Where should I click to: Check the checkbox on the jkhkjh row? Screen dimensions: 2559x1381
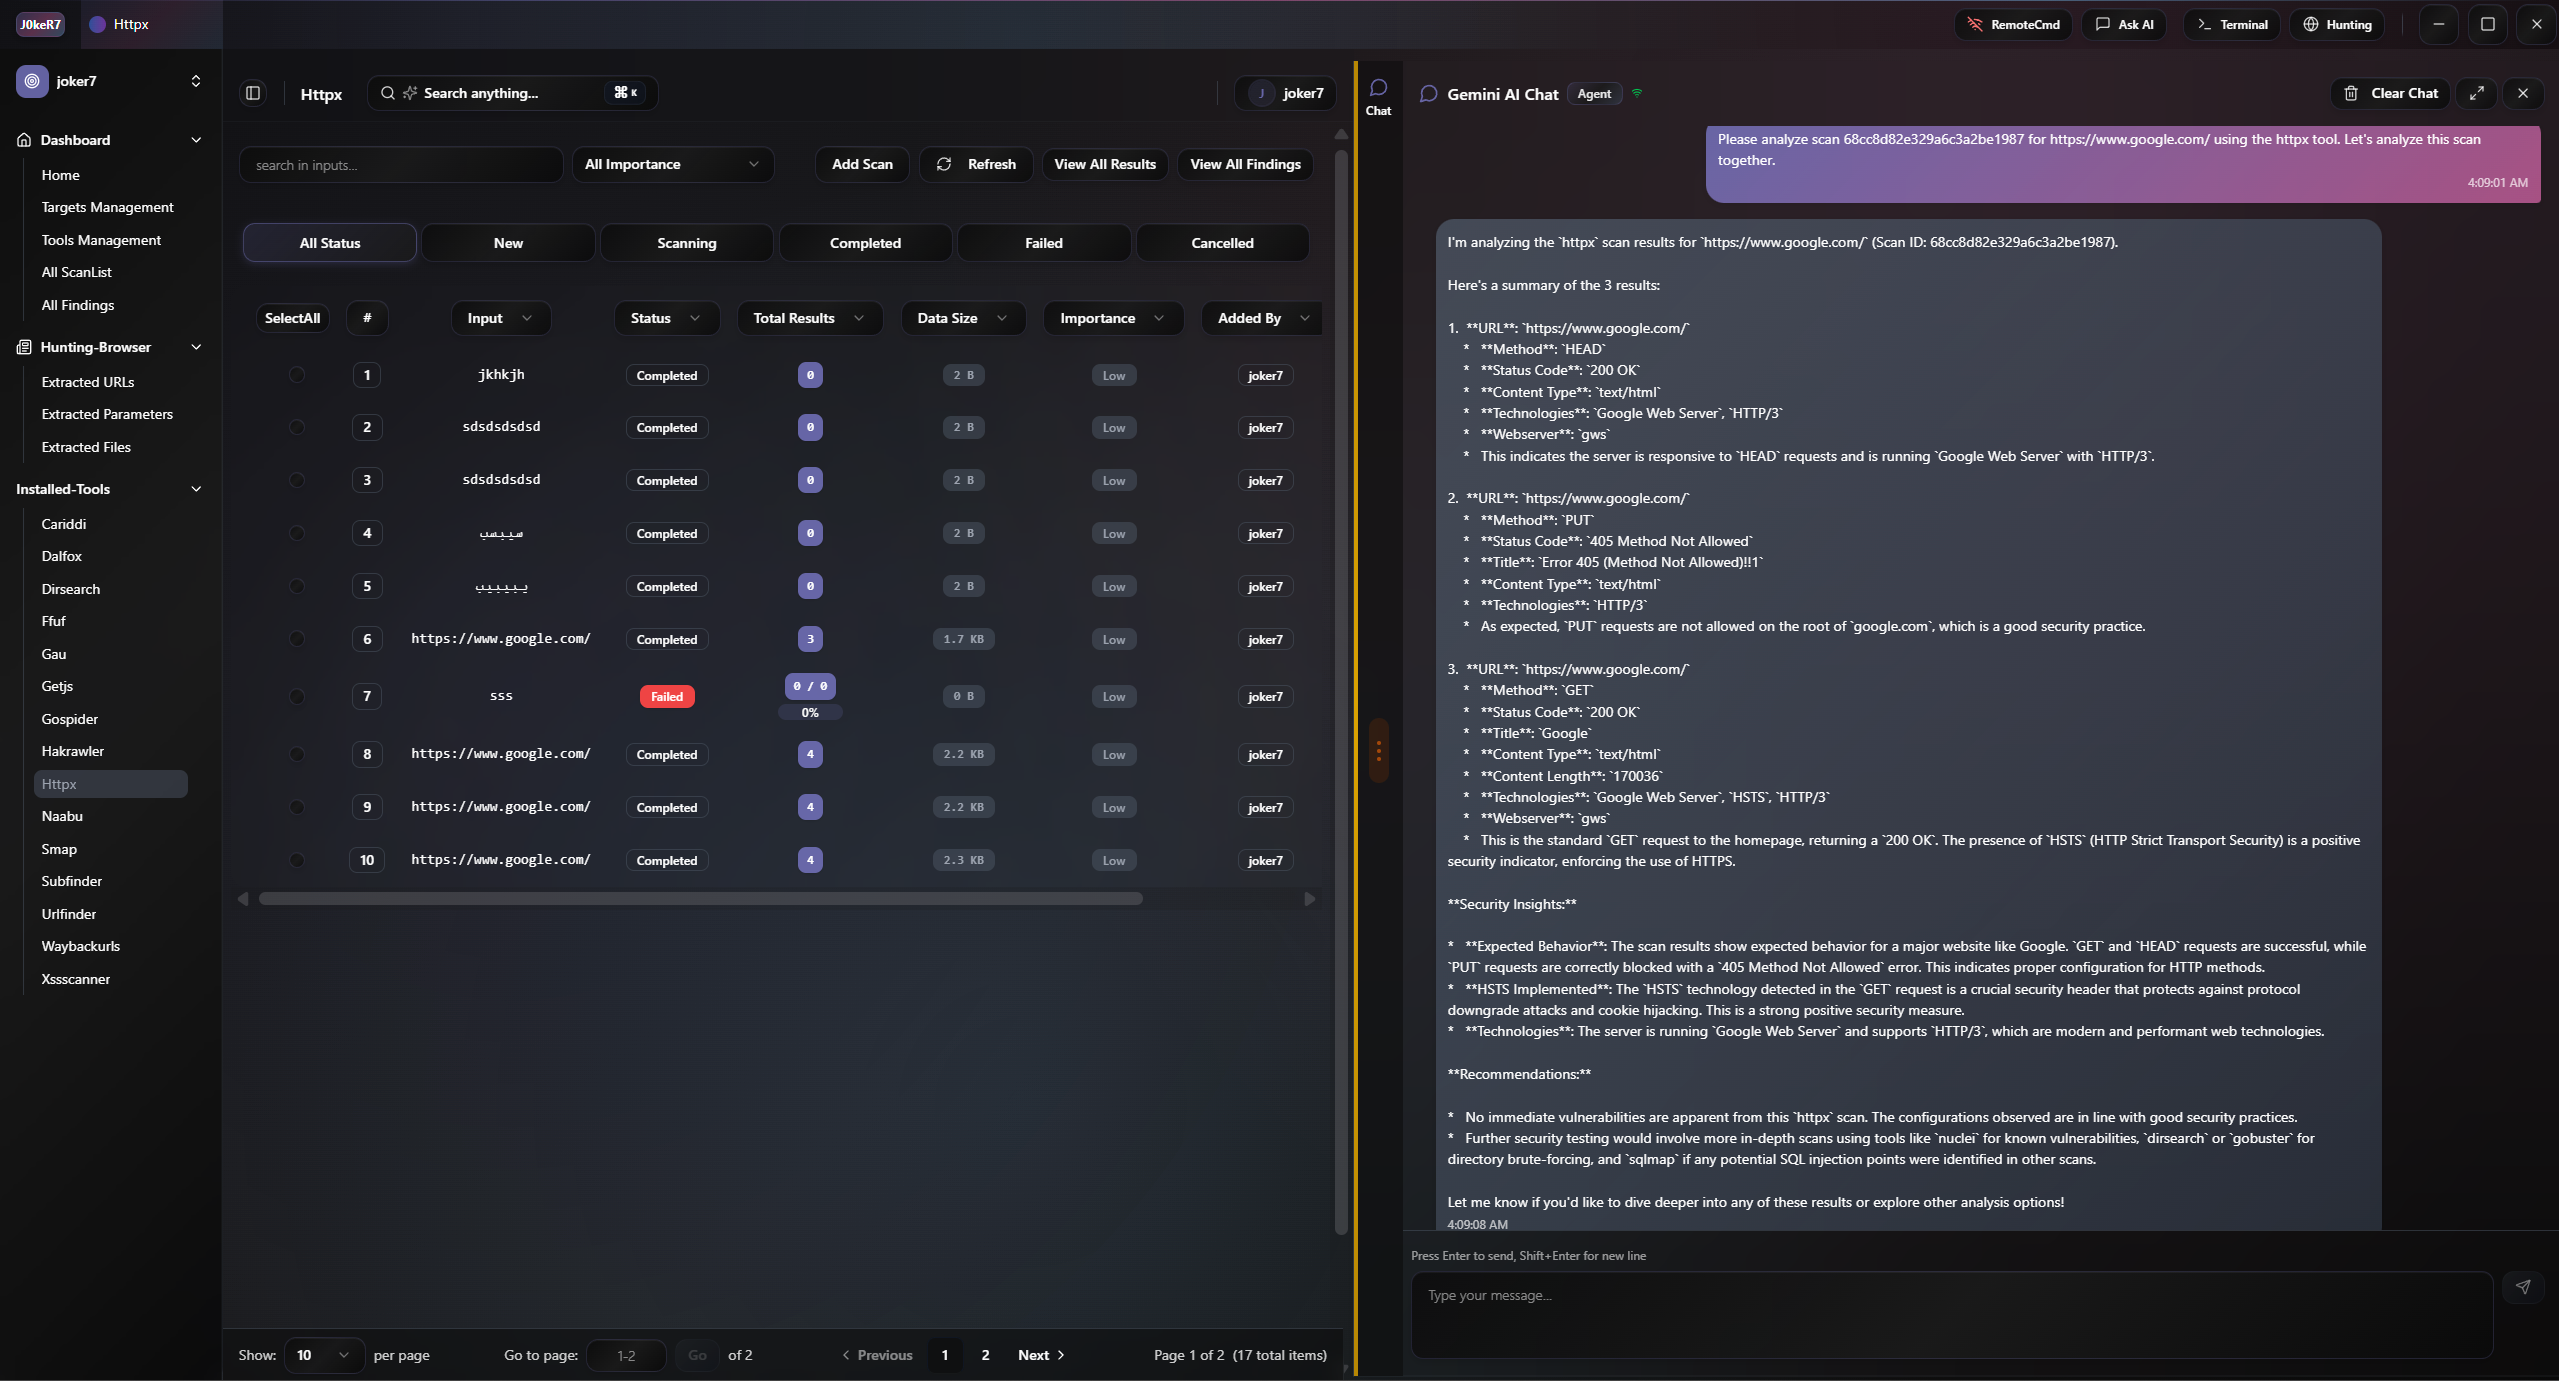pos(296,375)
